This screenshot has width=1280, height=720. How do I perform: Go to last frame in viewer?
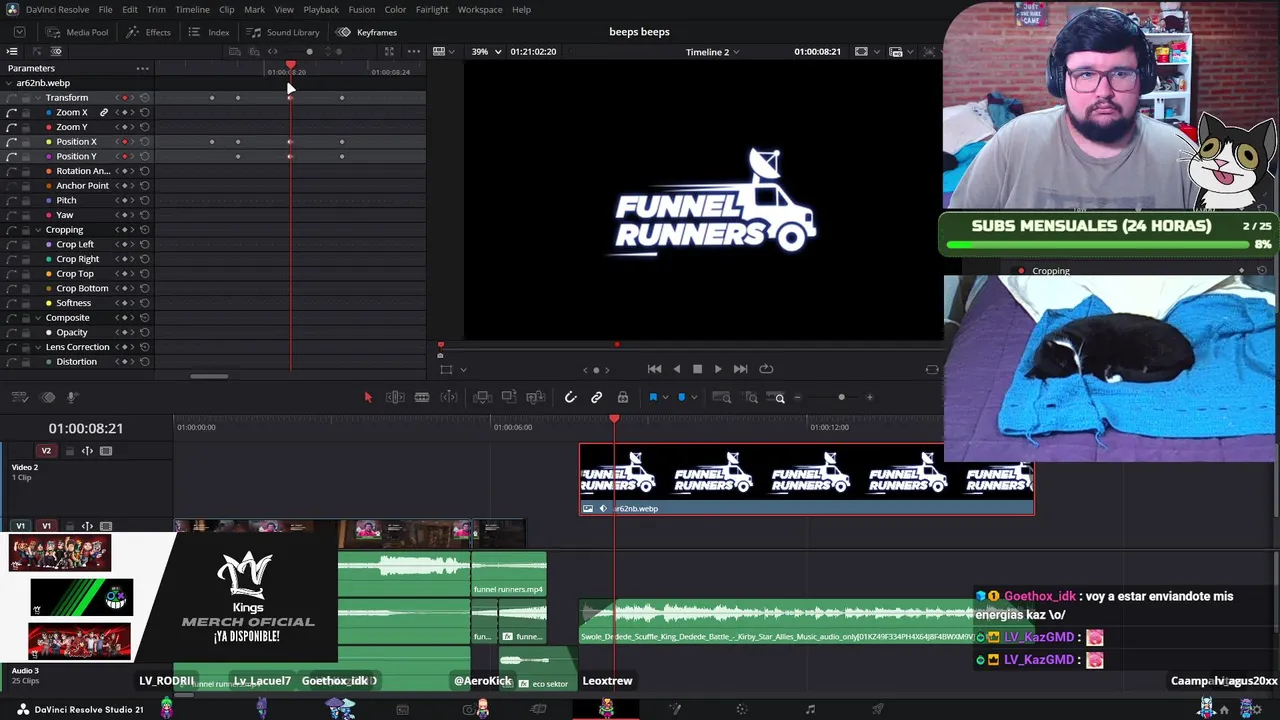(x=740, y=369)
